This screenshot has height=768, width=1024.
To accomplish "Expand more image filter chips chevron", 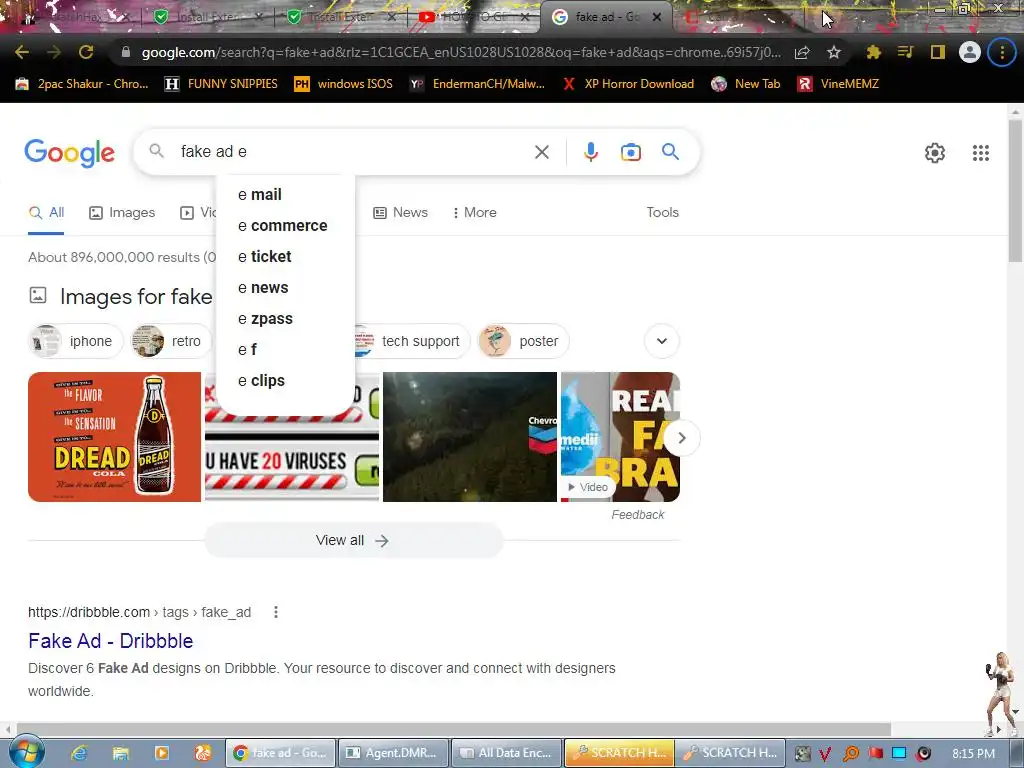I will [662, 341].
